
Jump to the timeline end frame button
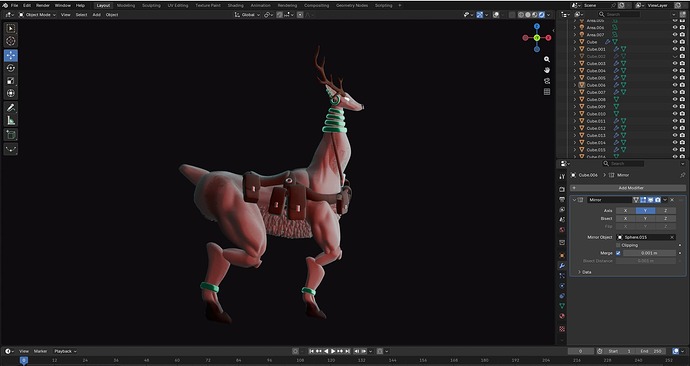pyautogui.click(x=348, y=351)
